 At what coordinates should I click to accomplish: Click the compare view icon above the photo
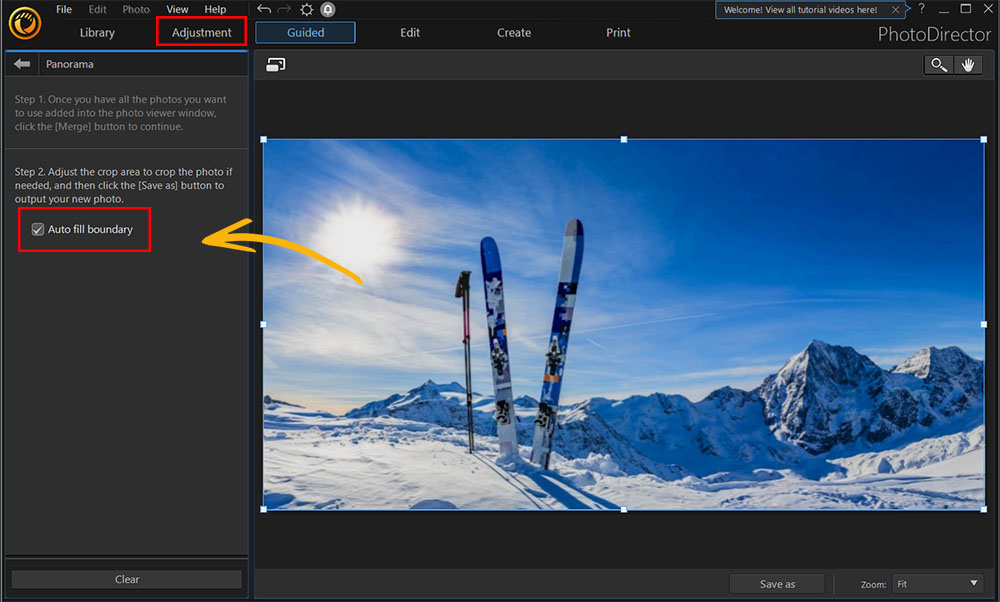pyautogui.click(x=275, y=64)
